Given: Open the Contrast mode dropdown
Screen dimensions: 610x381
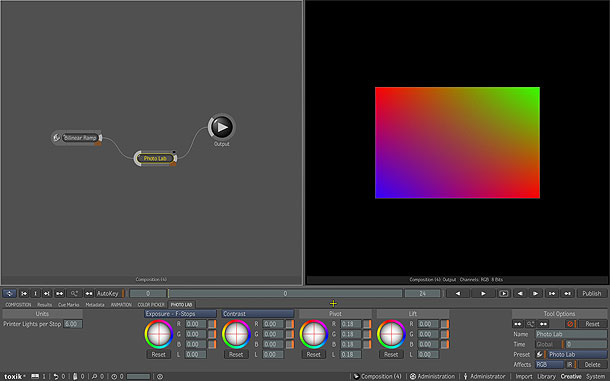Looking at the screenshot, I should click(258, 314).
